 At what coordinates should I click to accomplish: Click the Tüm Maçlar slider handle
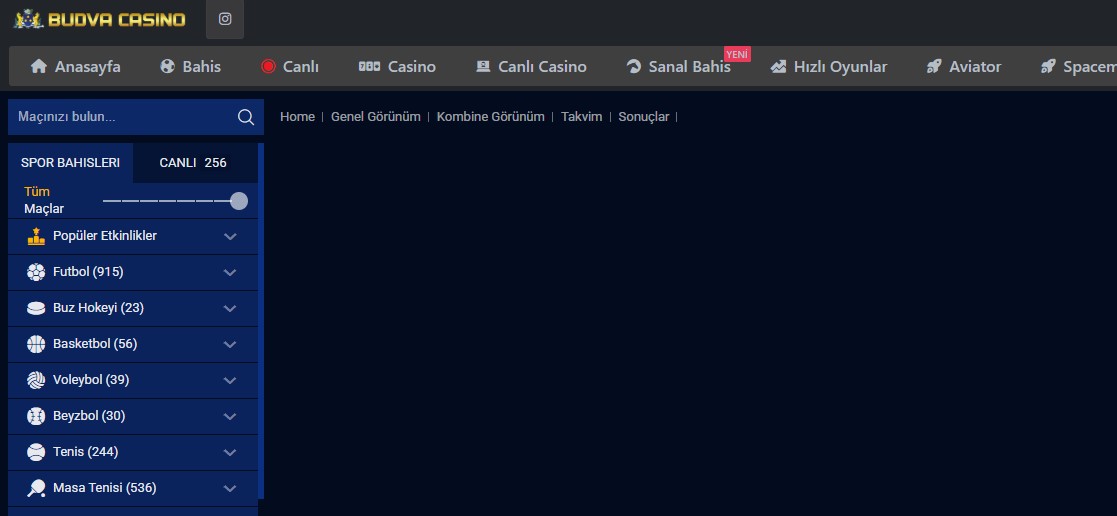click(x=239, y=201)
